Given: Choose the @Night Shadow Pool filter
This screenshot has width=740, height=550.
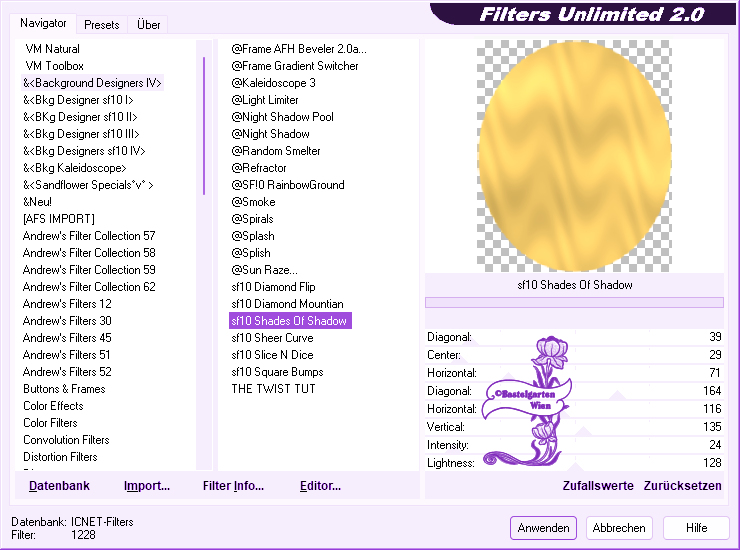Looking at the screenshot, I should coord(282,117).
